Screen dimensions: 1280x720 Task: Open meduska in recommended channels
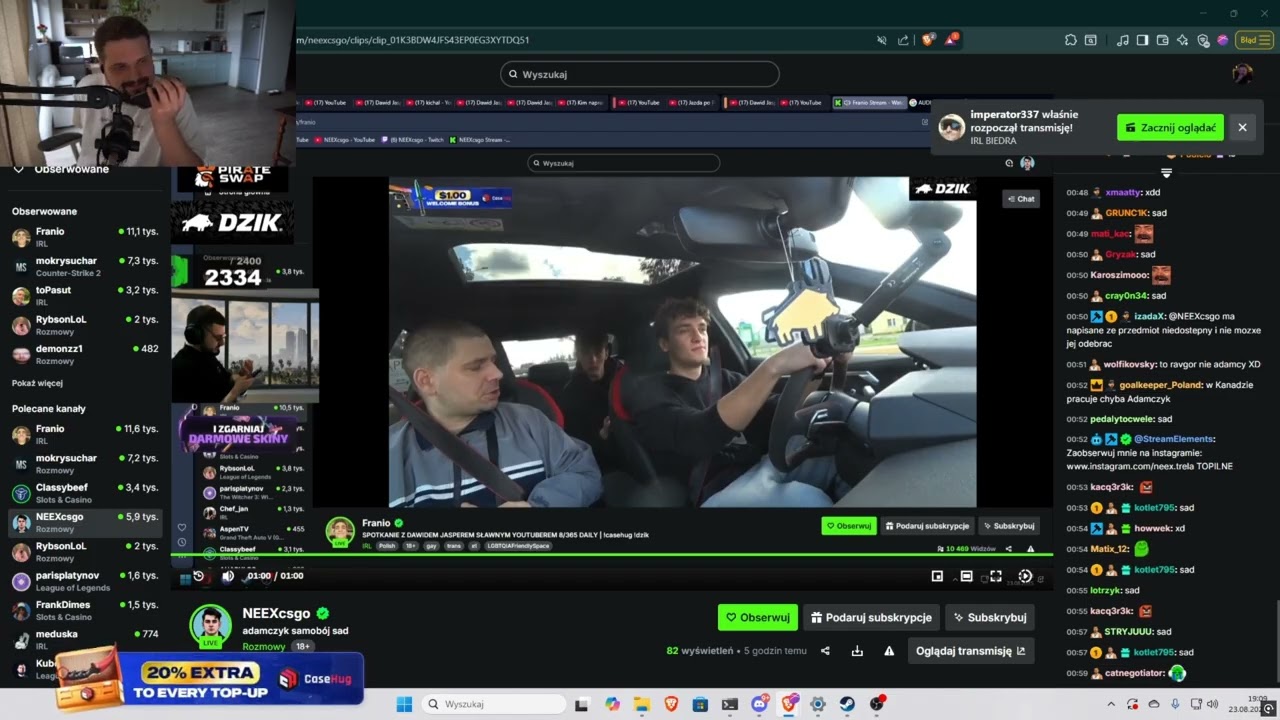pyautogui.click(x=85, y=639)
